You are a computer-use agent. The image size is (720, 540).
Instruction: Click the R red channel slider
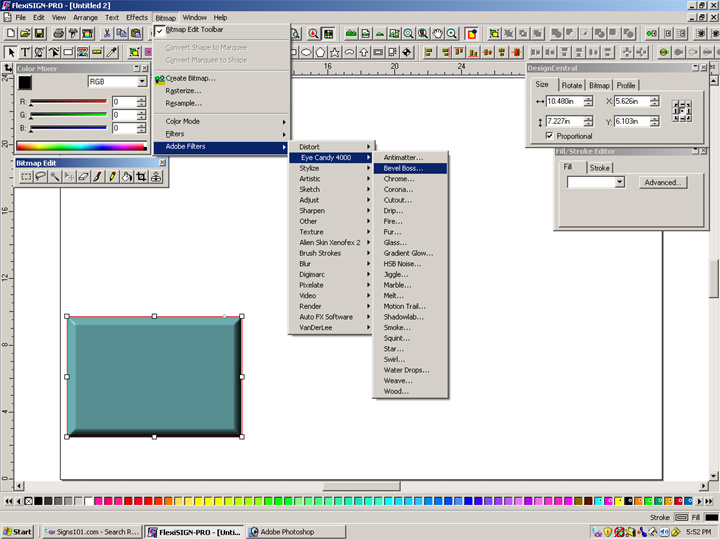(68, 102)
